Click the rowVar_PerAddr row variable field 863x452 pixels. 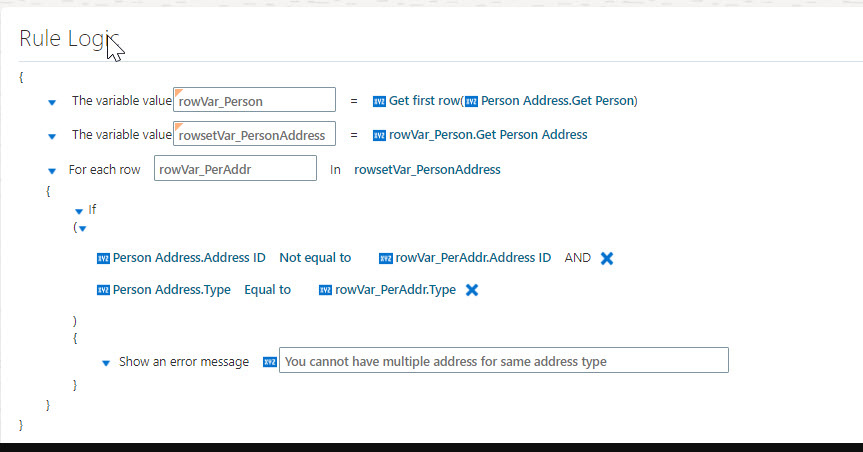(x=235, y=168)
